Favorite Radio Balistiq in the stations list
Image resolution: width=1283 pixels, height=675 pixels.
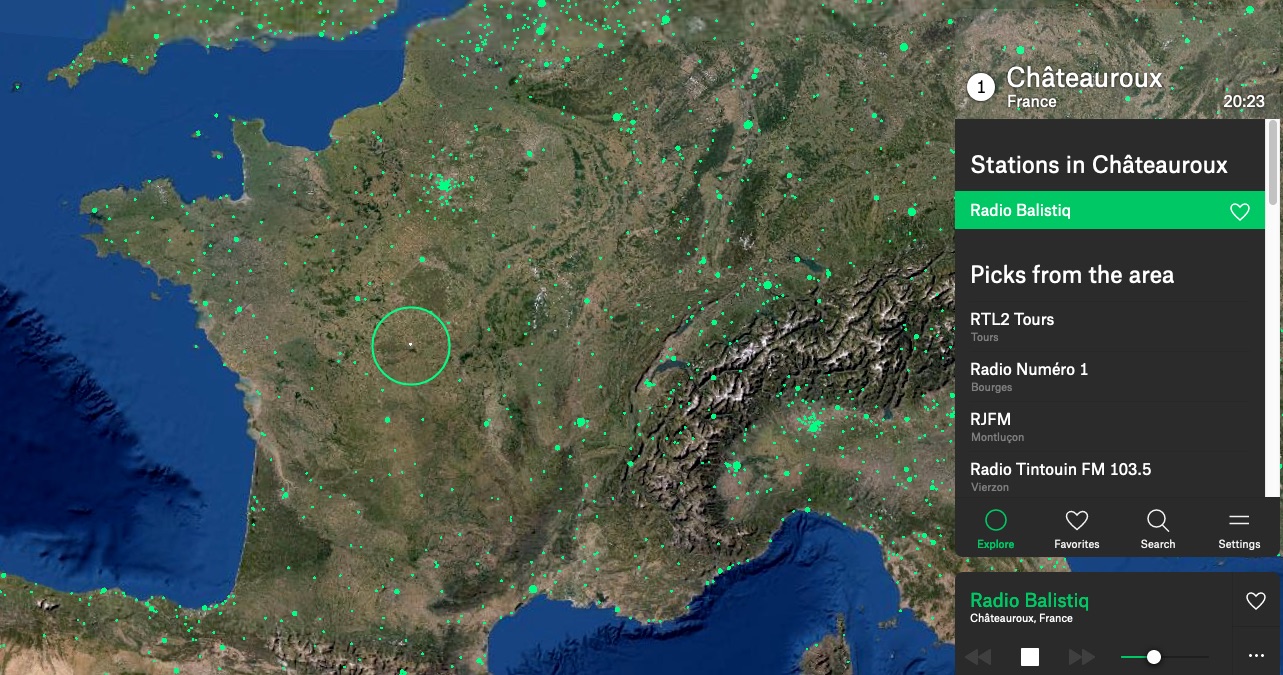tap(1240, 211)
